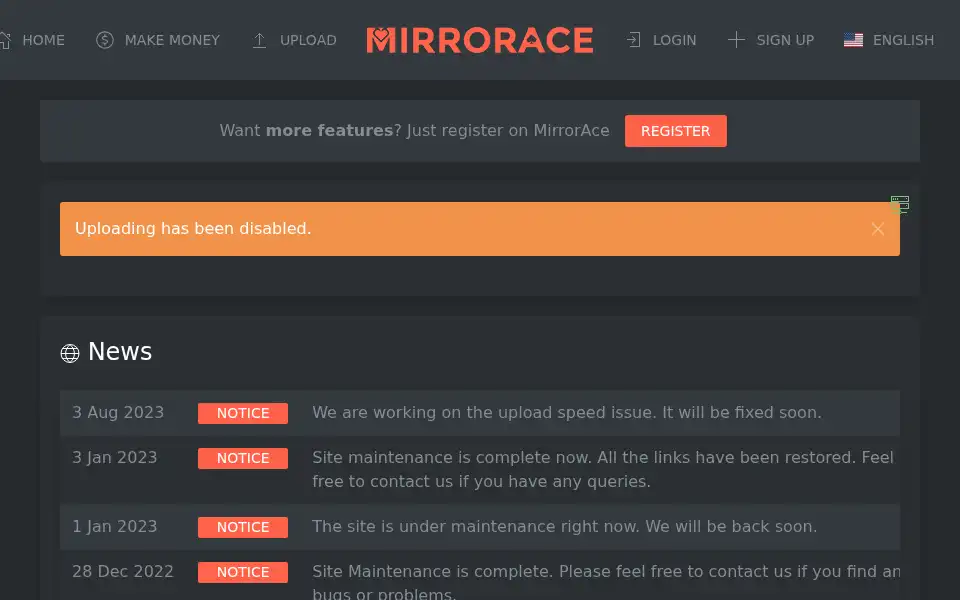Click the dollar coin Make Money icon

click(x=105, y=40)
